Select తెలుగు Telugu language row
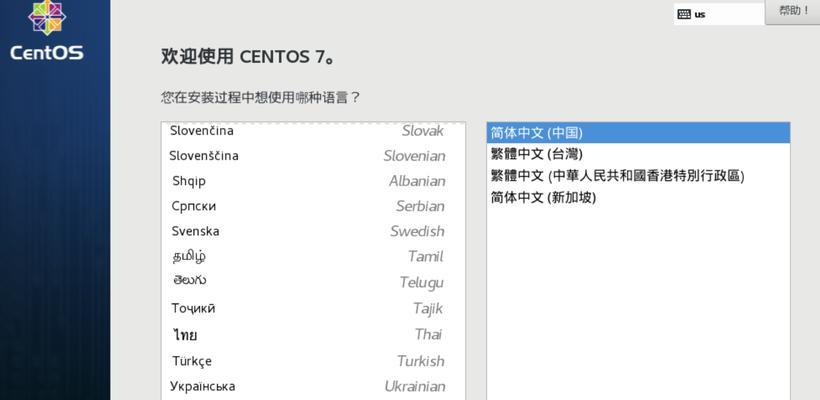This screenshot has height=400, width=820. (313, 282)
